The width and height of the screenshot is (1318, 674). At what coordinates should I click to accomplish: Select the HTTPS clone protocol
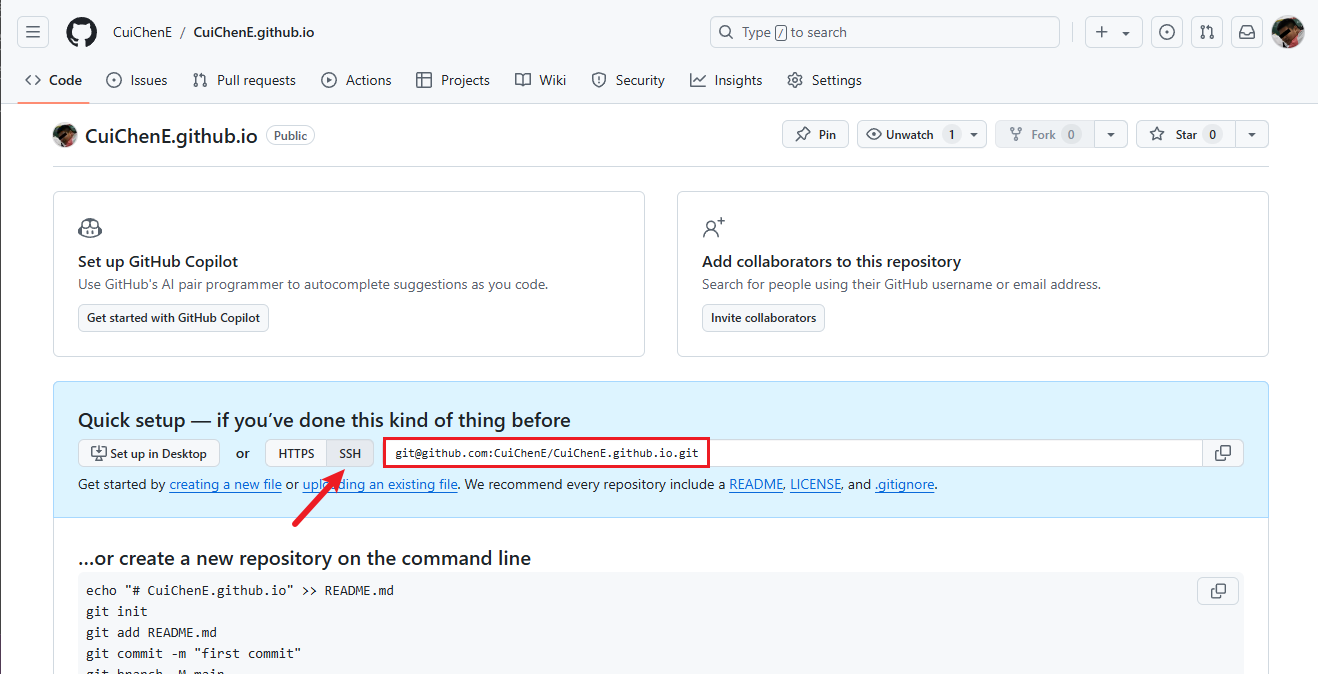(296, 453)
